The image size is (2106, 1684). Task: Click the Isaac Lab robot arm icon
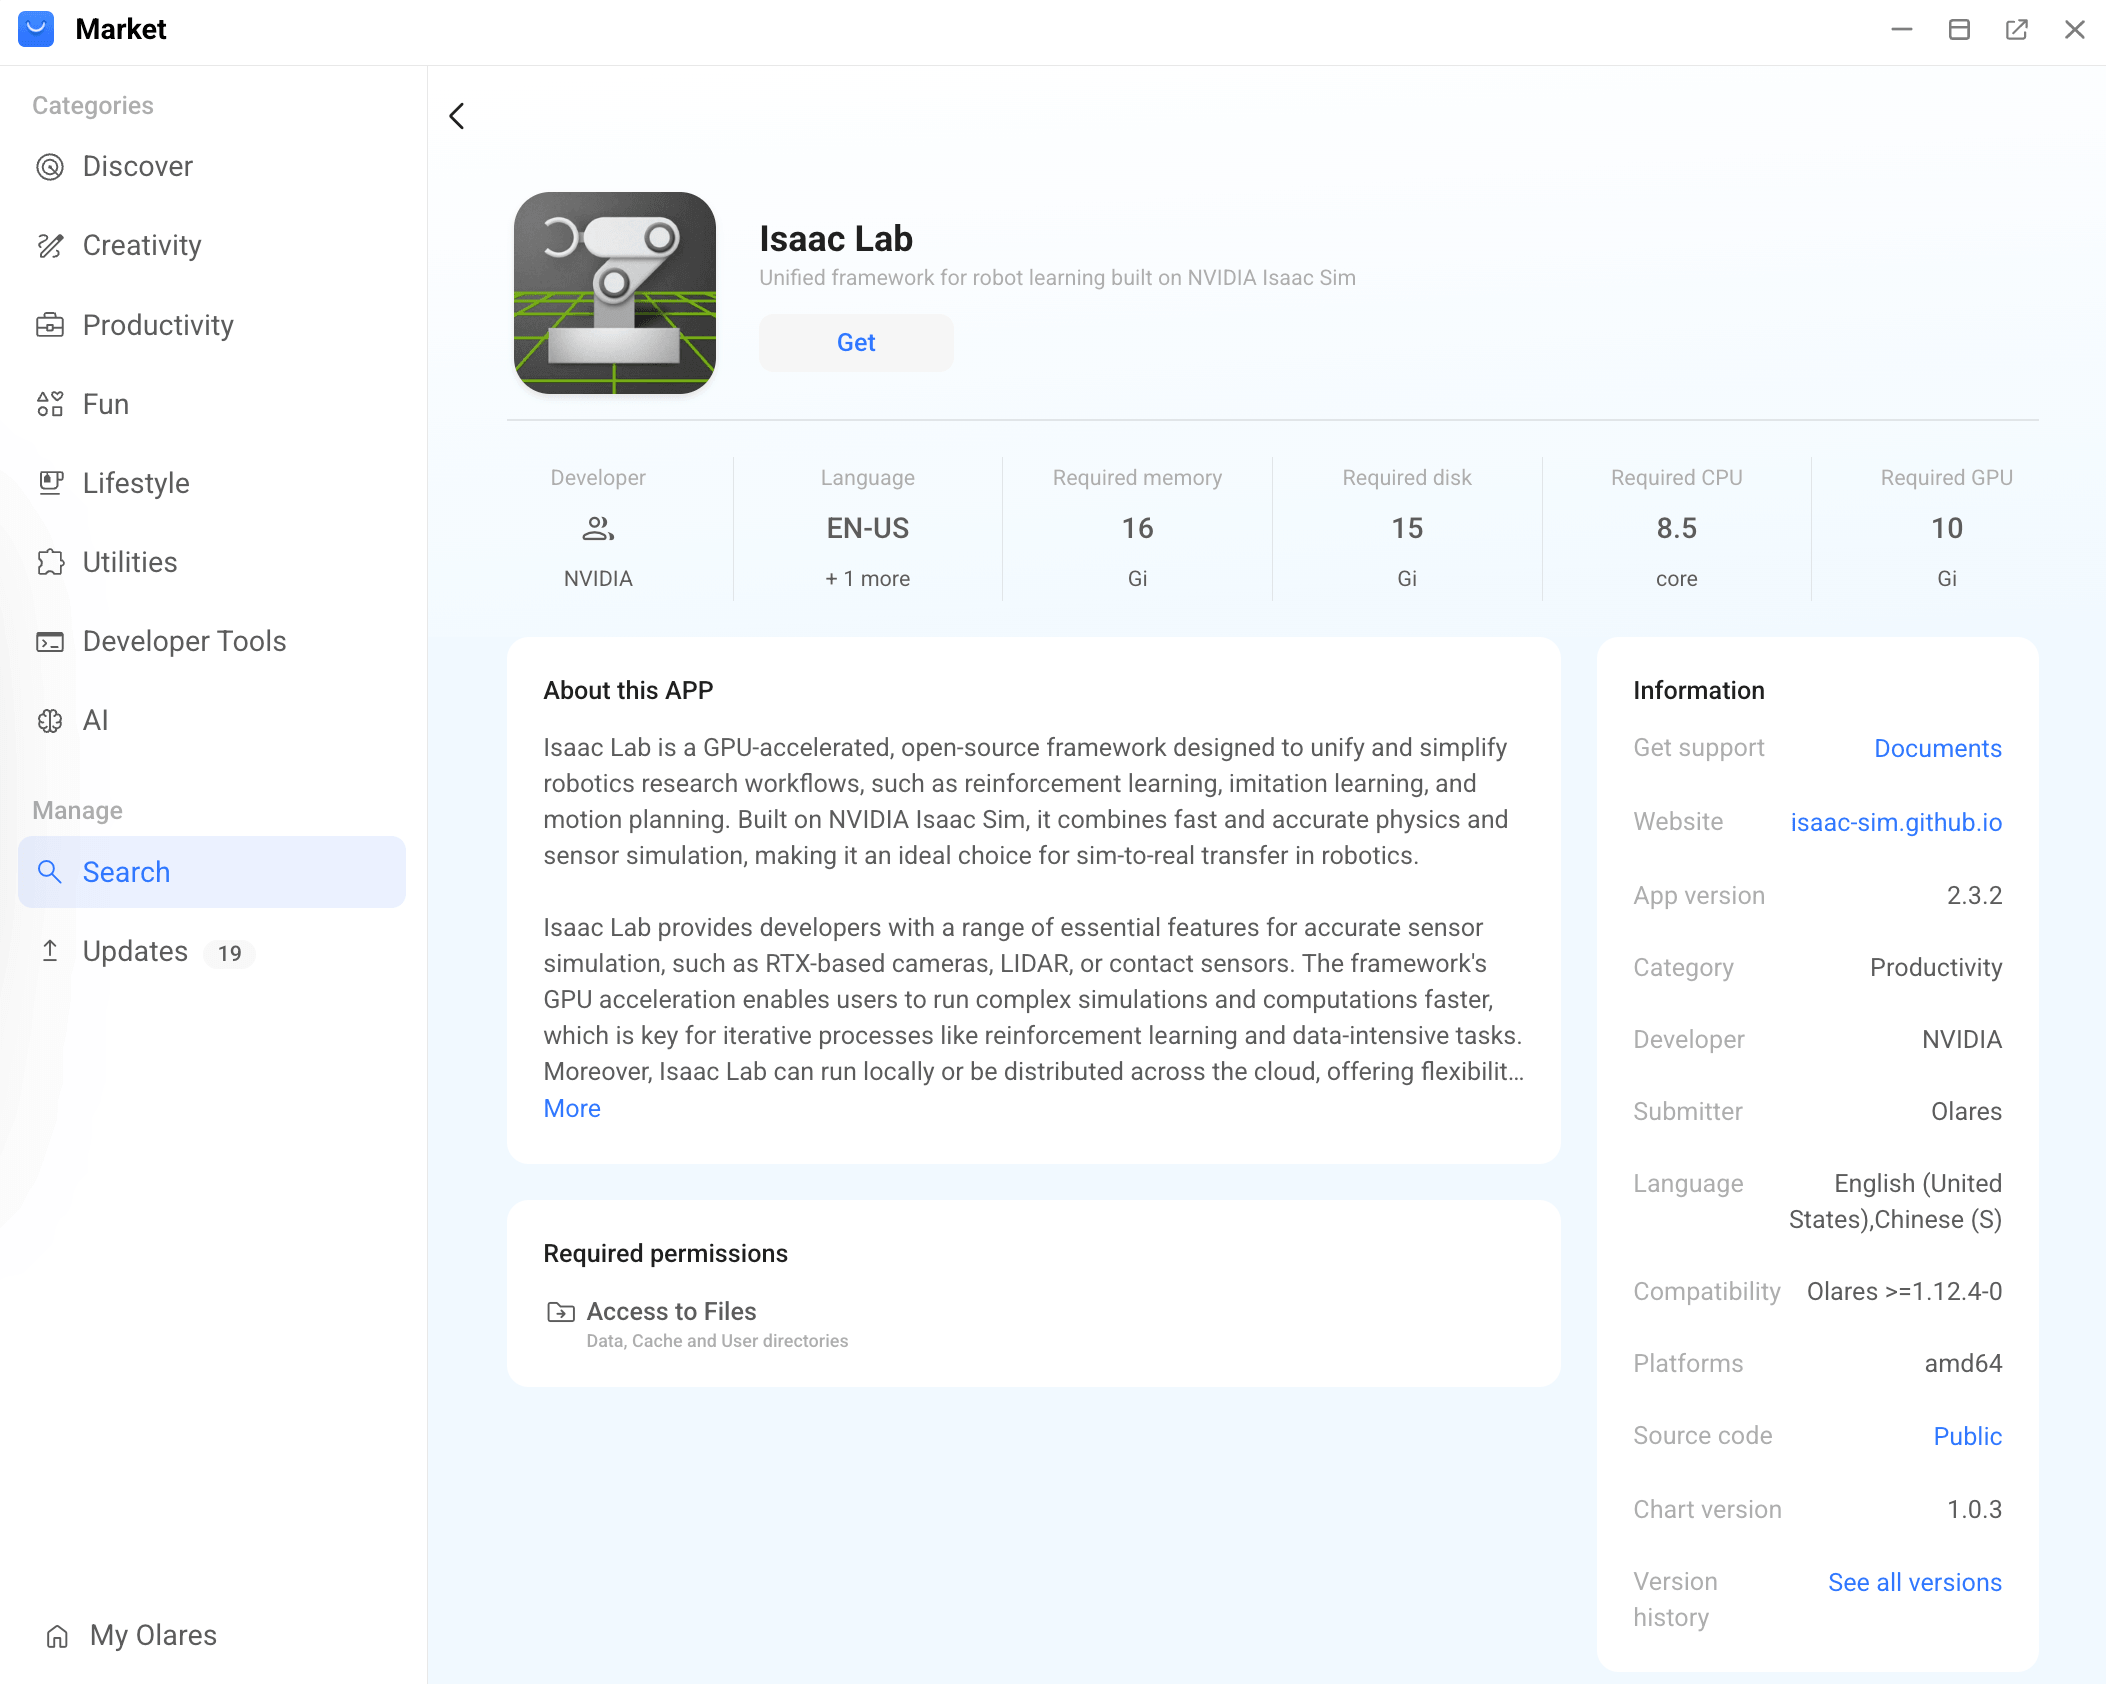point(615,293)
